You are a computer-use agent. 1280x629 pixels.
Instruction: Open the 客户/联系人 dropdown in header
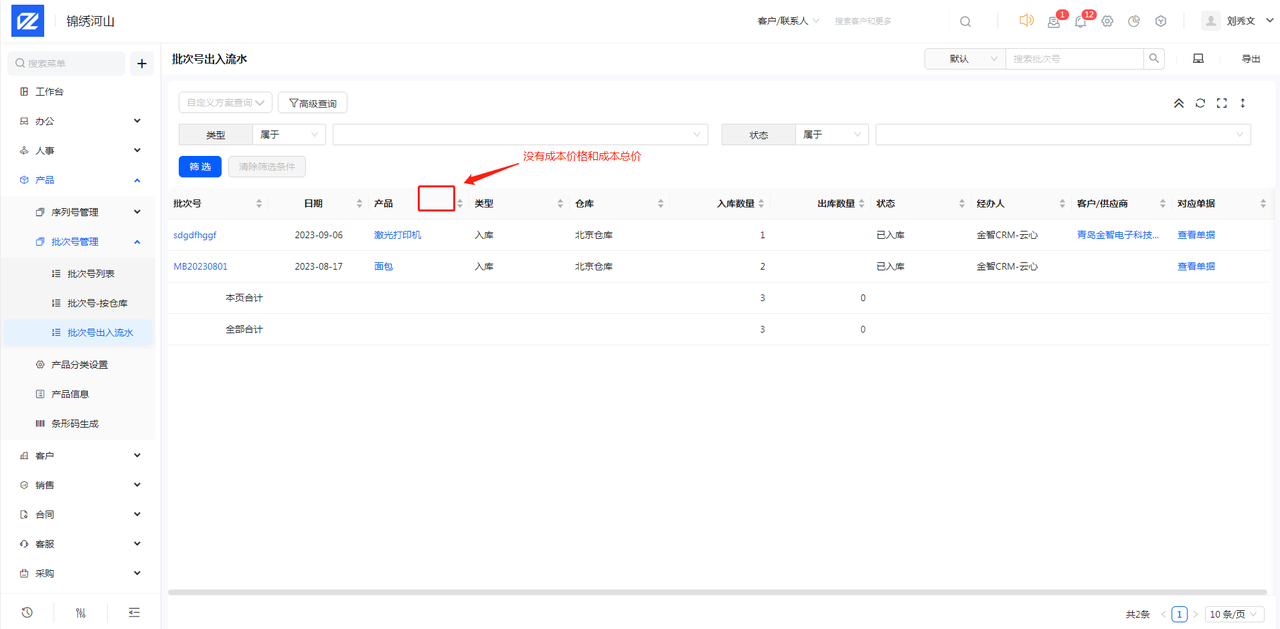coord(789,21)
